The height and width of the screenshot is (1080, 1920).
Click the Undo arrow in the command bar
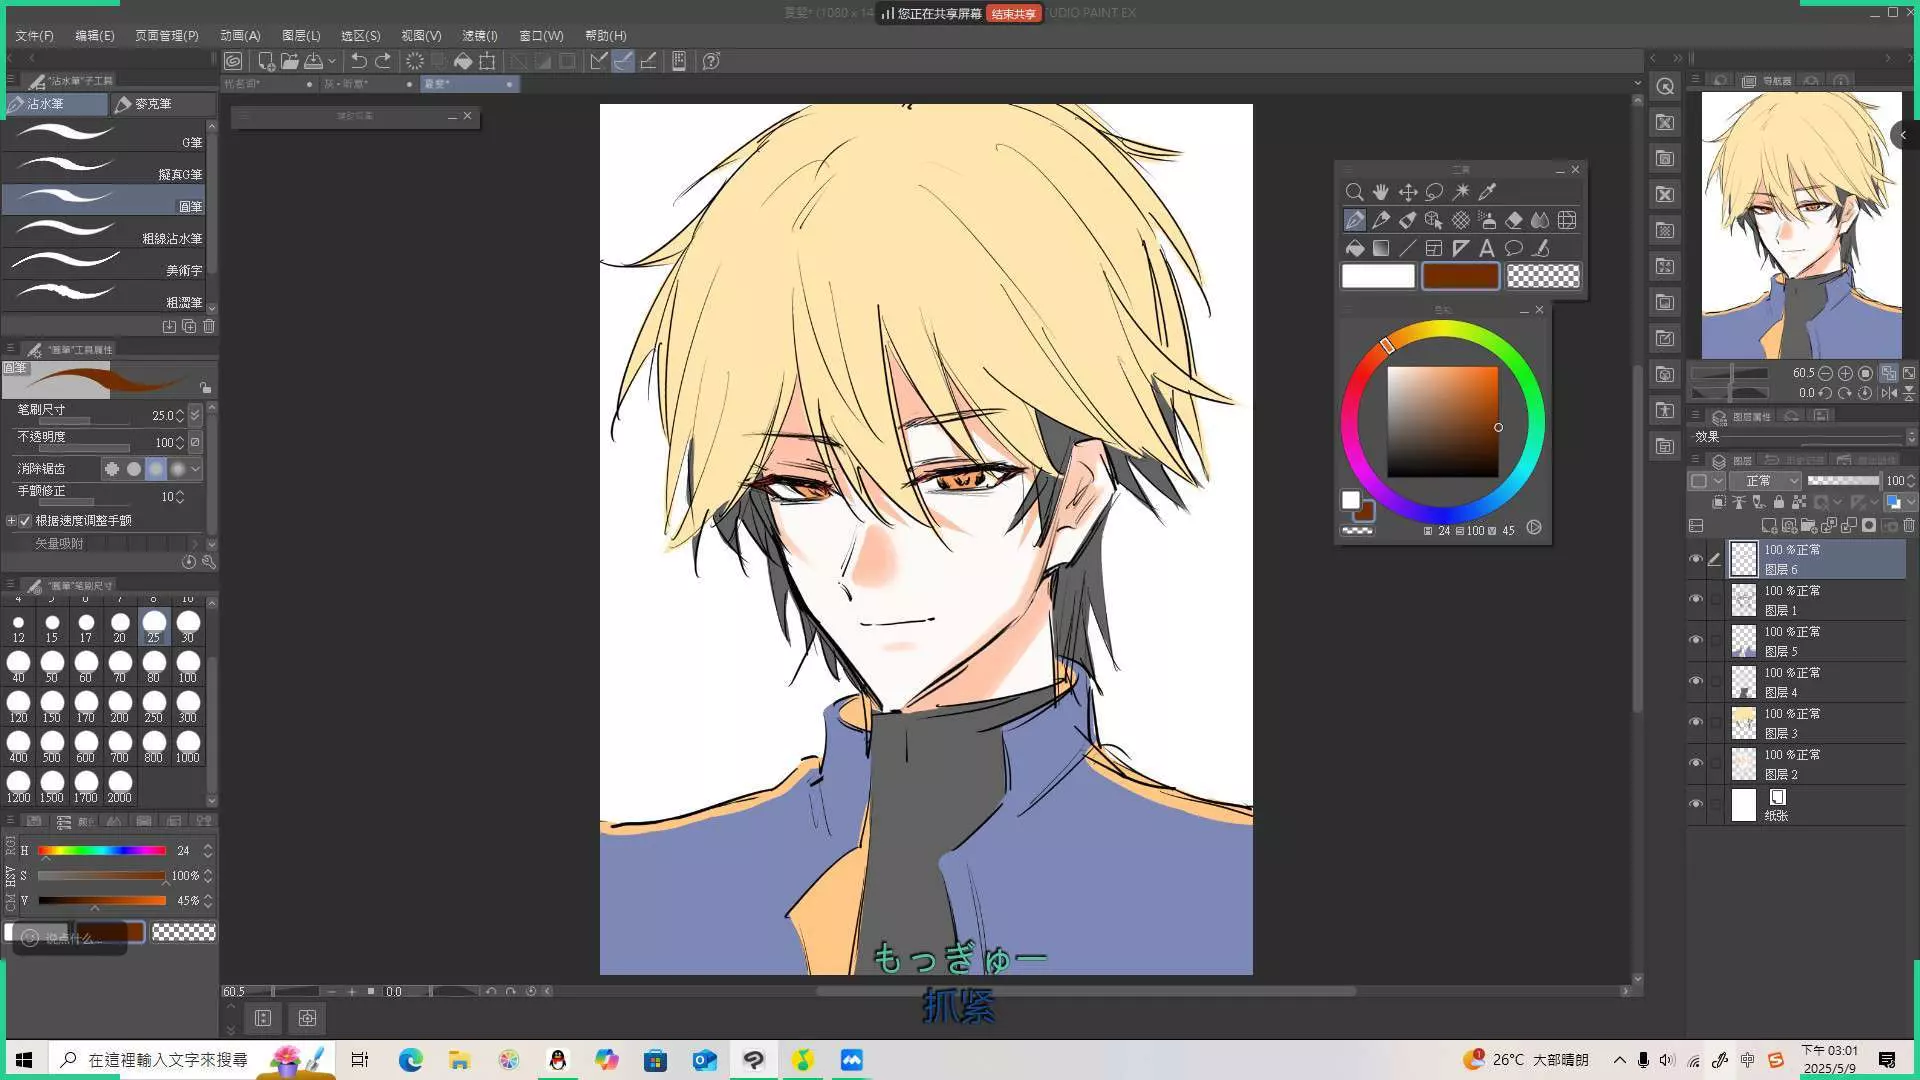tap(358, 61)
